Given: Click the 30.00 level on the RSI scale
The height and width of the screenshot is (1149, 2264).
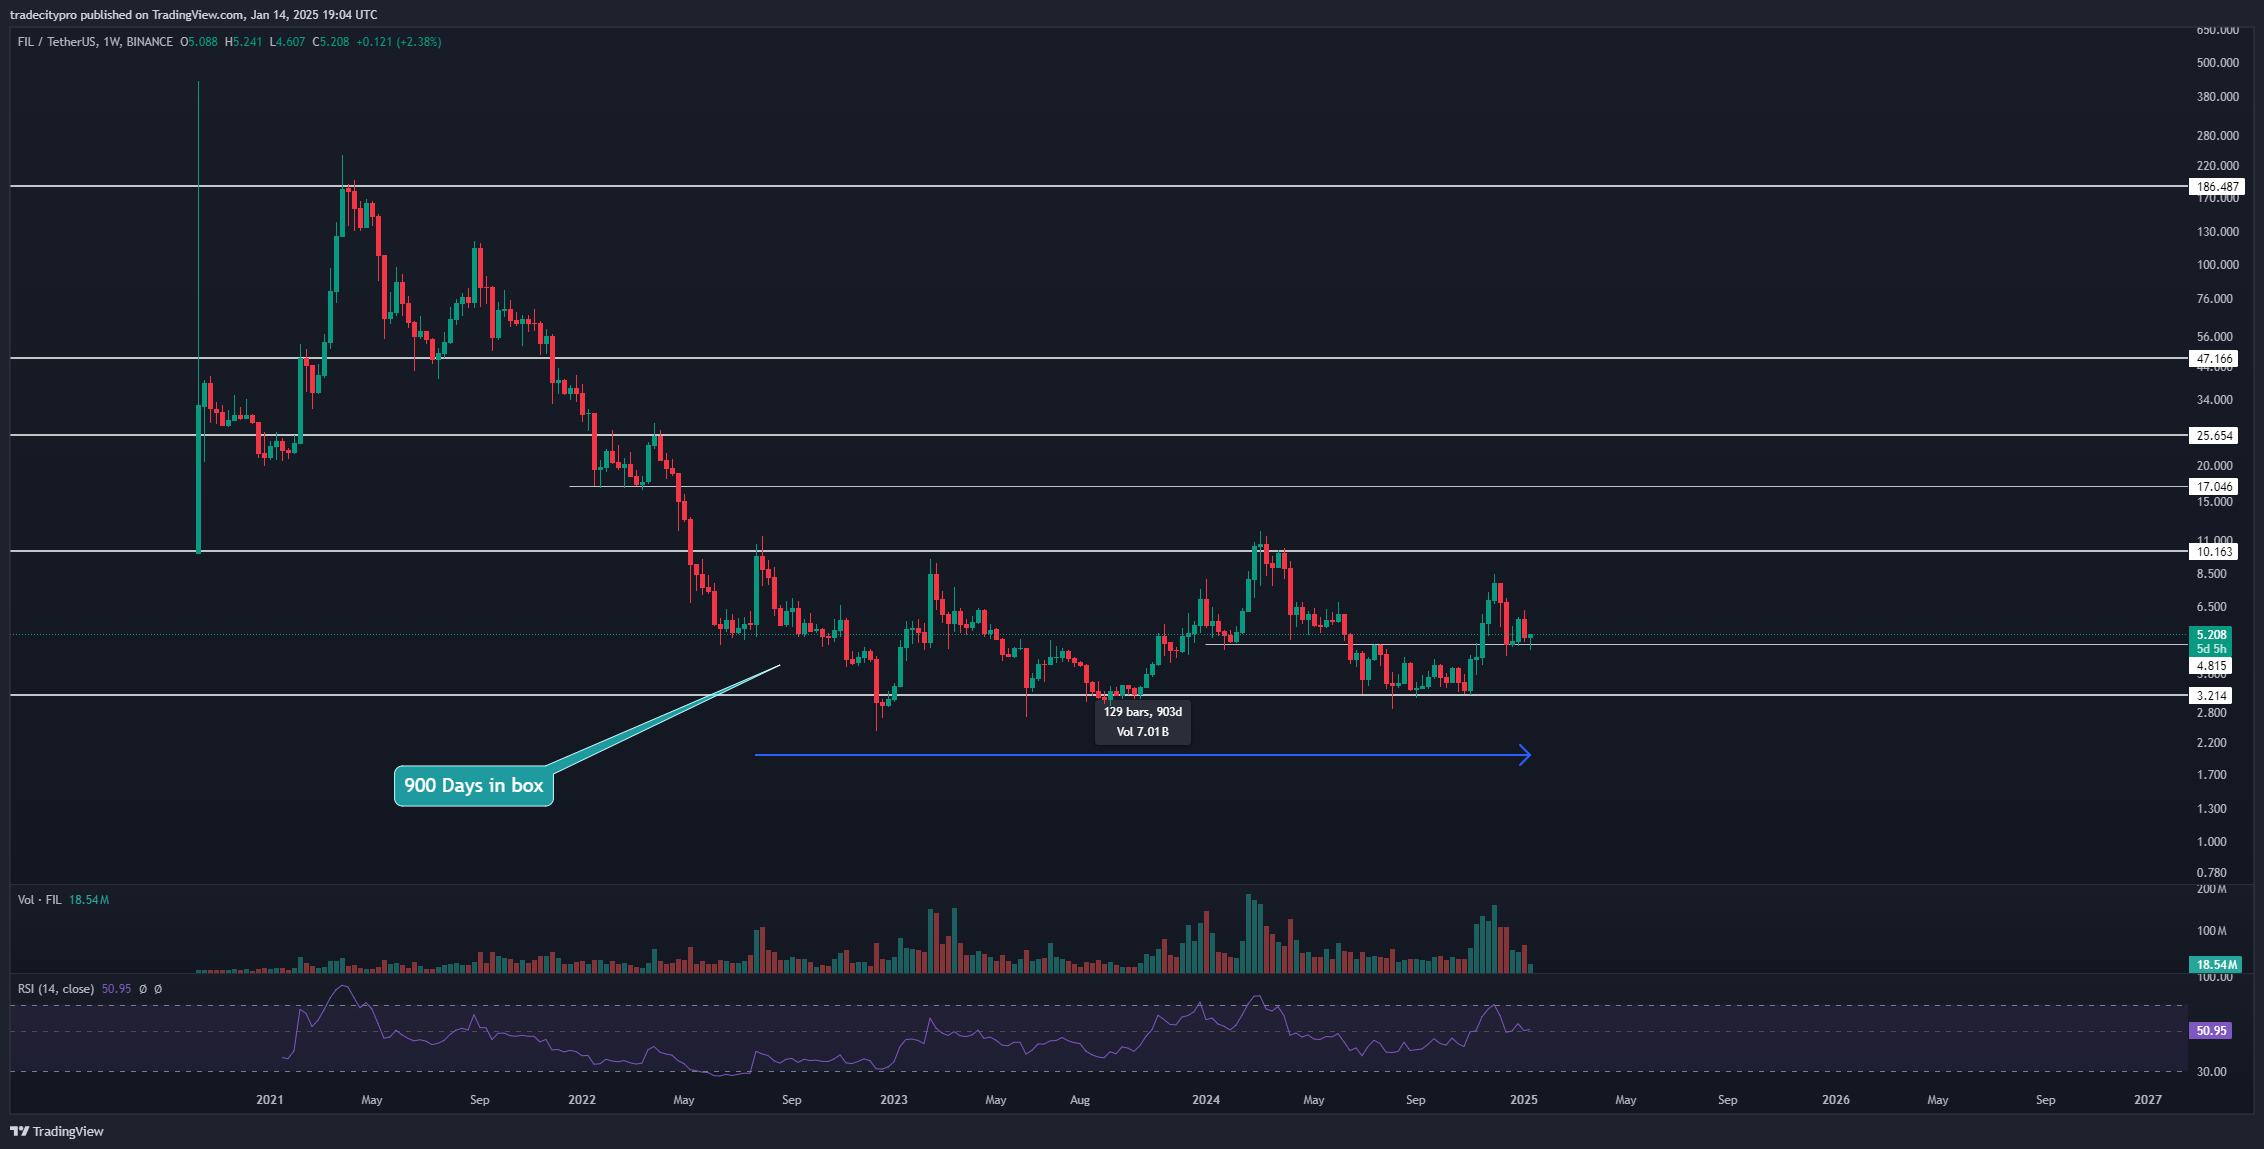Looking at the screenshot, I should 2212,1072.
